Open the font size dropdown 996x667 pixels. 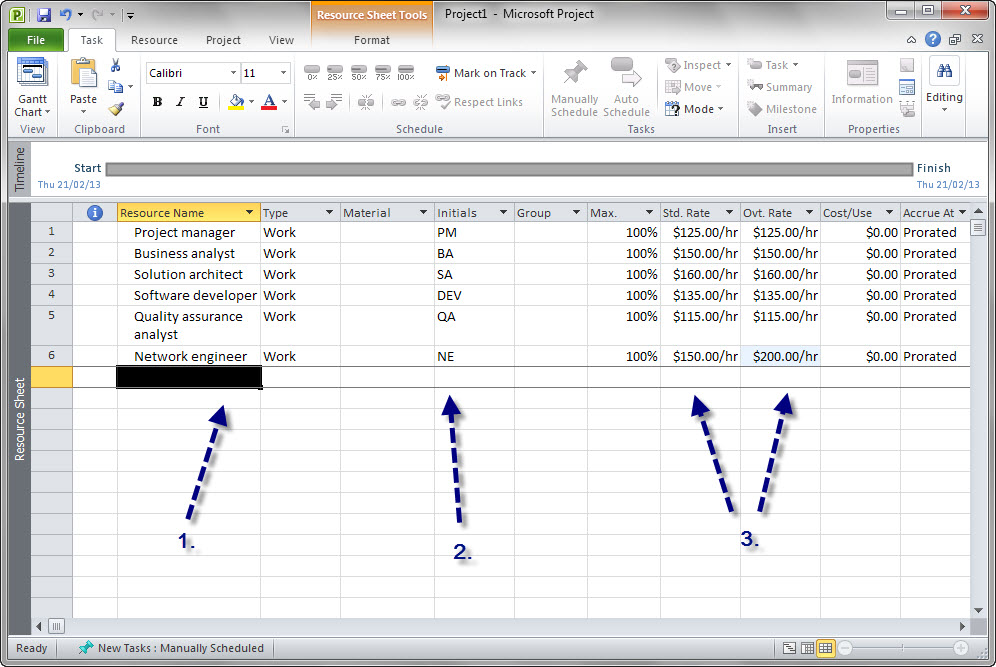click(281, 72)
